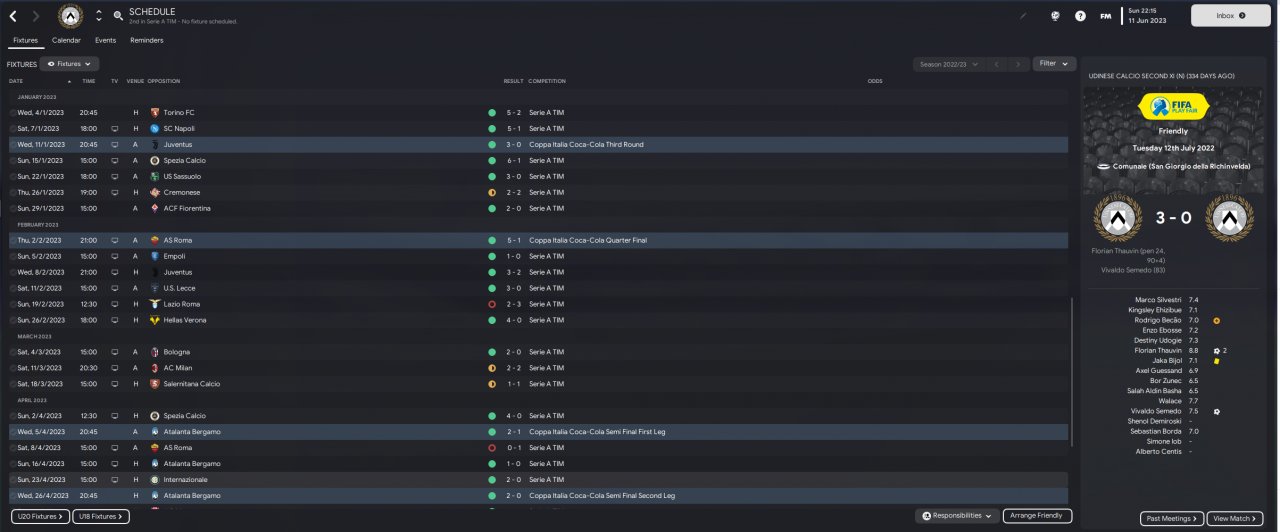Toggle the reminder circle for Torino FC fixture
The height and width of the screenshot is (532, 1280).
click(13, 112)
